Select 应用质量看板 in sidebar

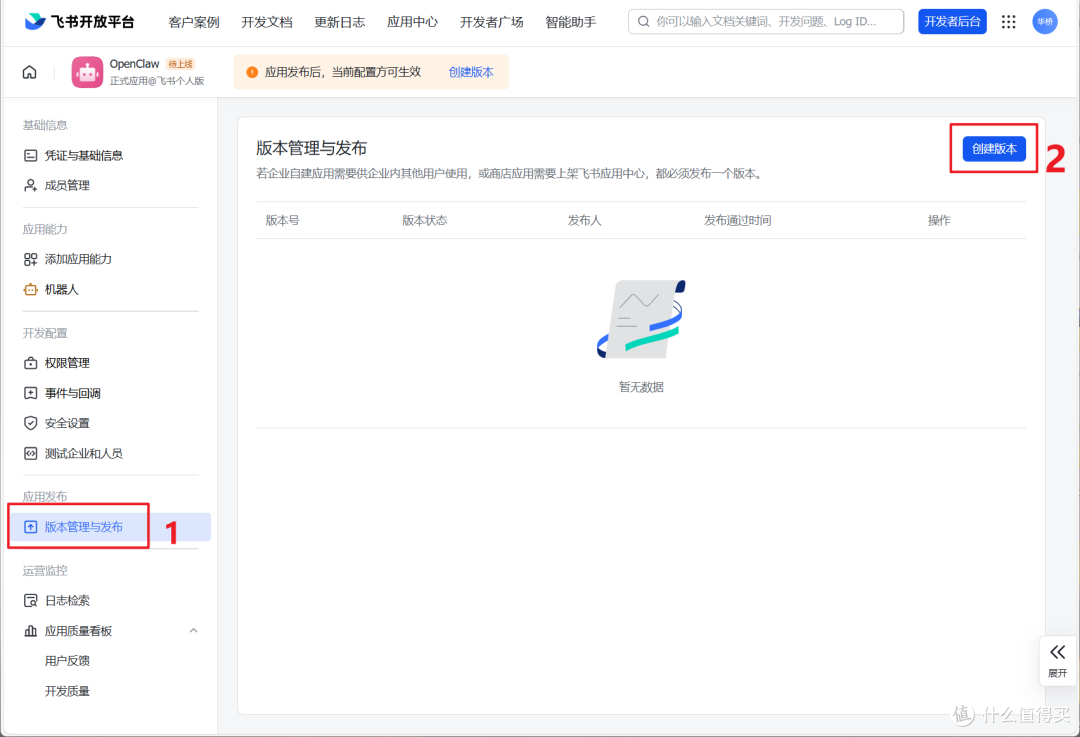[x=78, y=631]
